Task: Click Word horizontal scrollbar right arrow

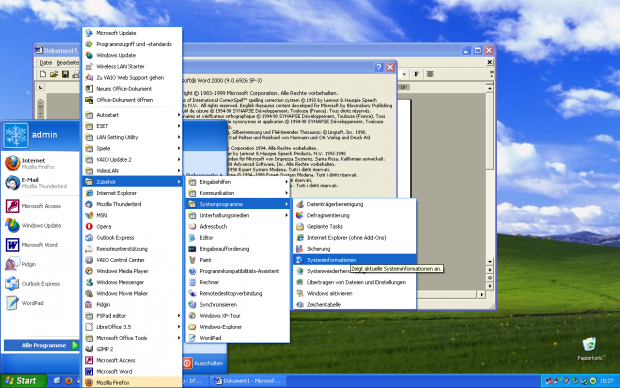Action: [481, 294]
